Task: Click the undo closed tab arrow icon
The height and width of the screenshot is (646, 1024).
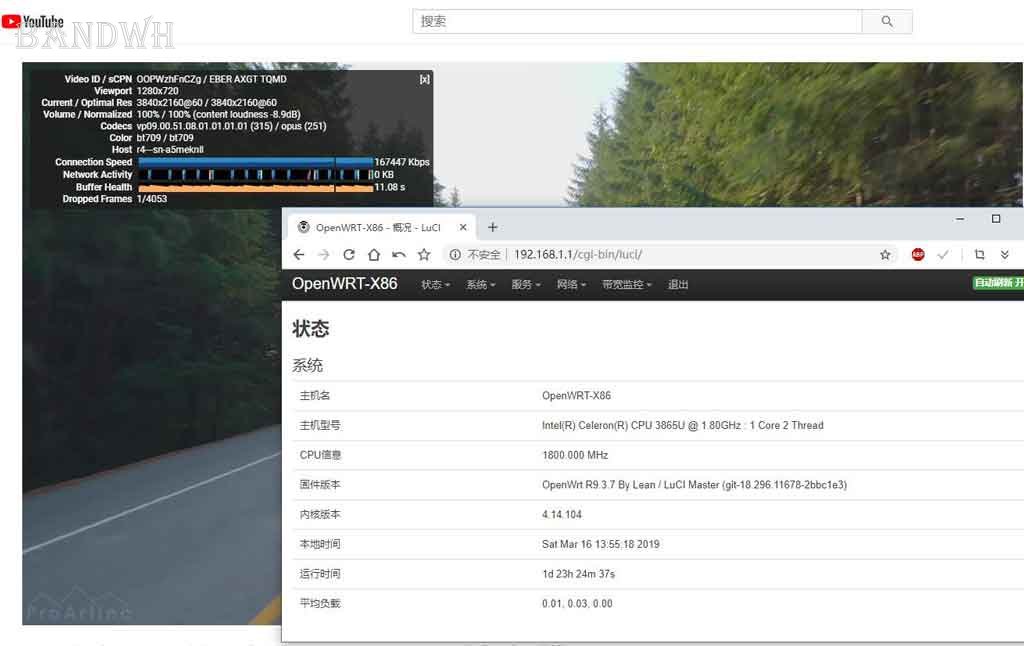Action: [399, 255]
